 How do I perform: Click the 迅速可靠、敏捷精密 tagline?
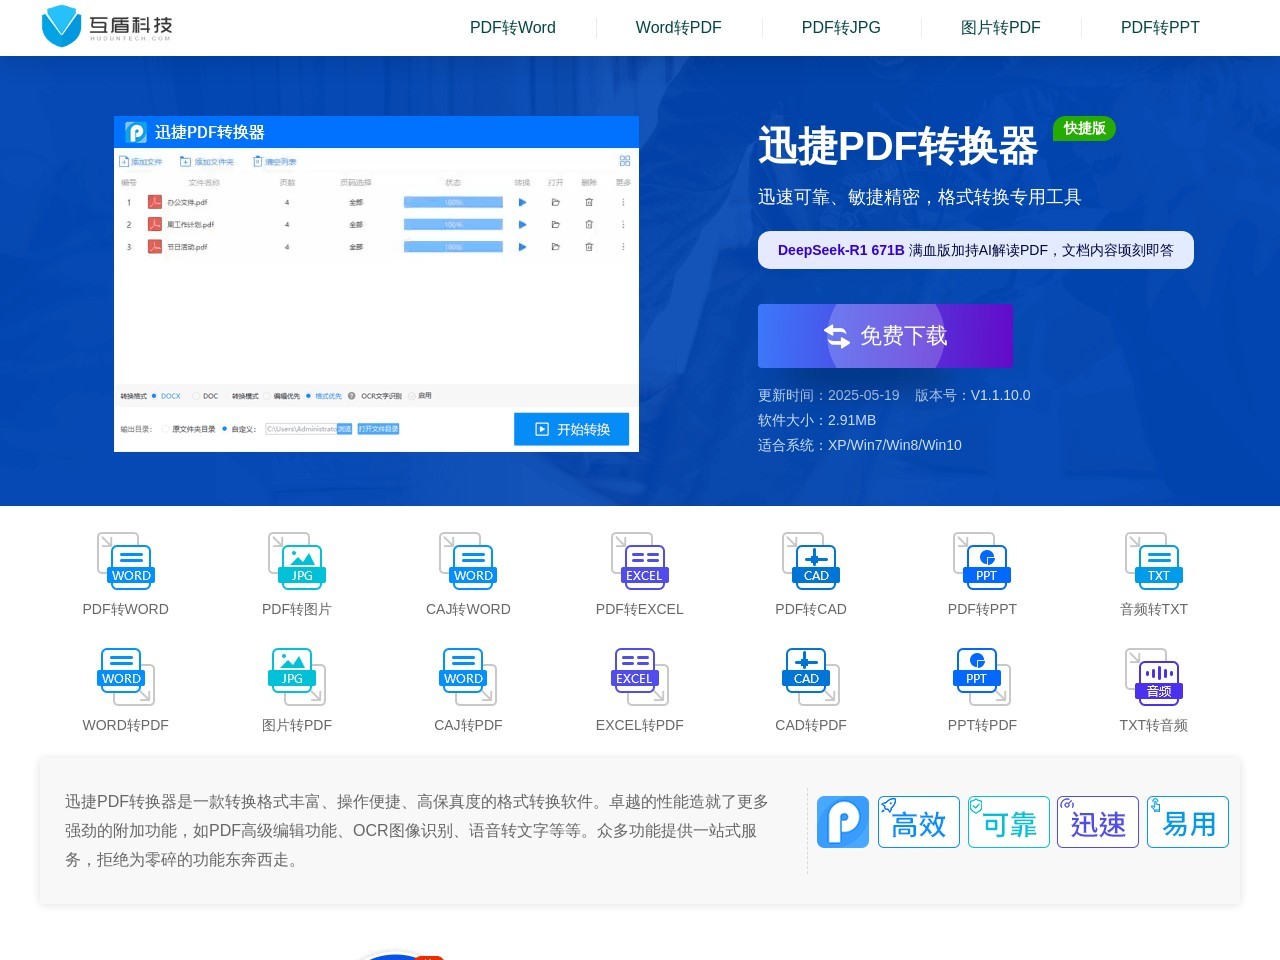[920, 197]
